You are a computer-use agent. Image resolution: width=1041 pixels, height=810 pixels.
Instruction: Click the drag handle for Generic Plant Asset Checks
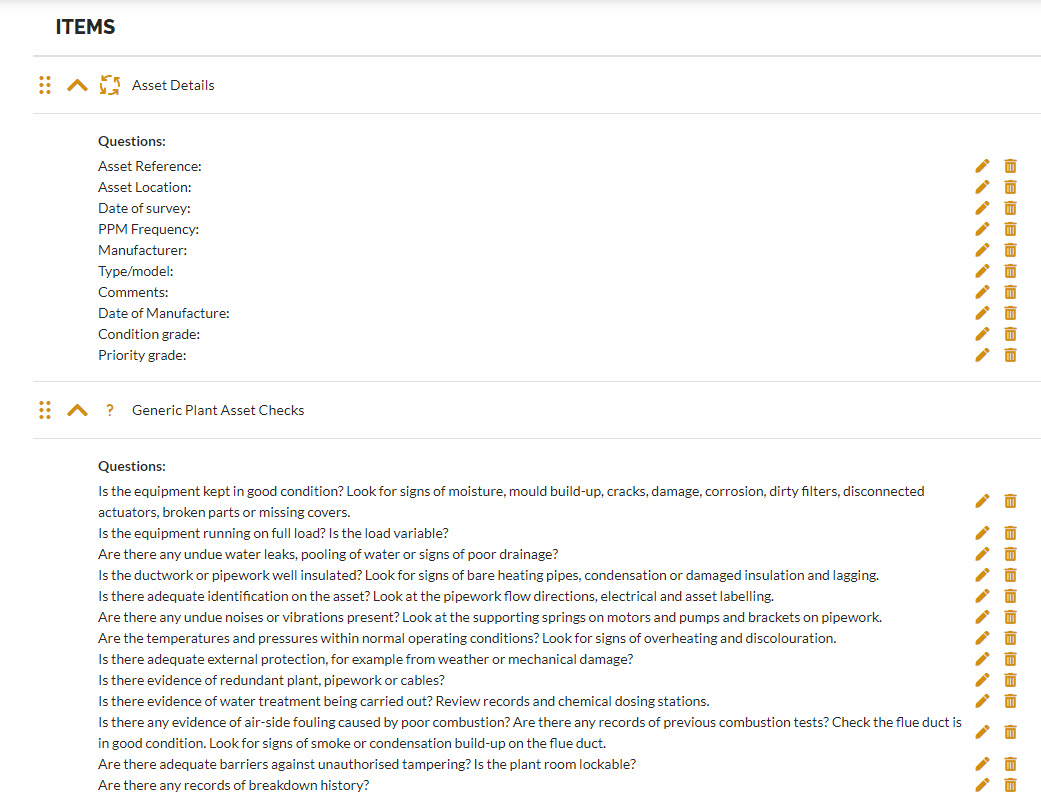(x=44, y=410)
